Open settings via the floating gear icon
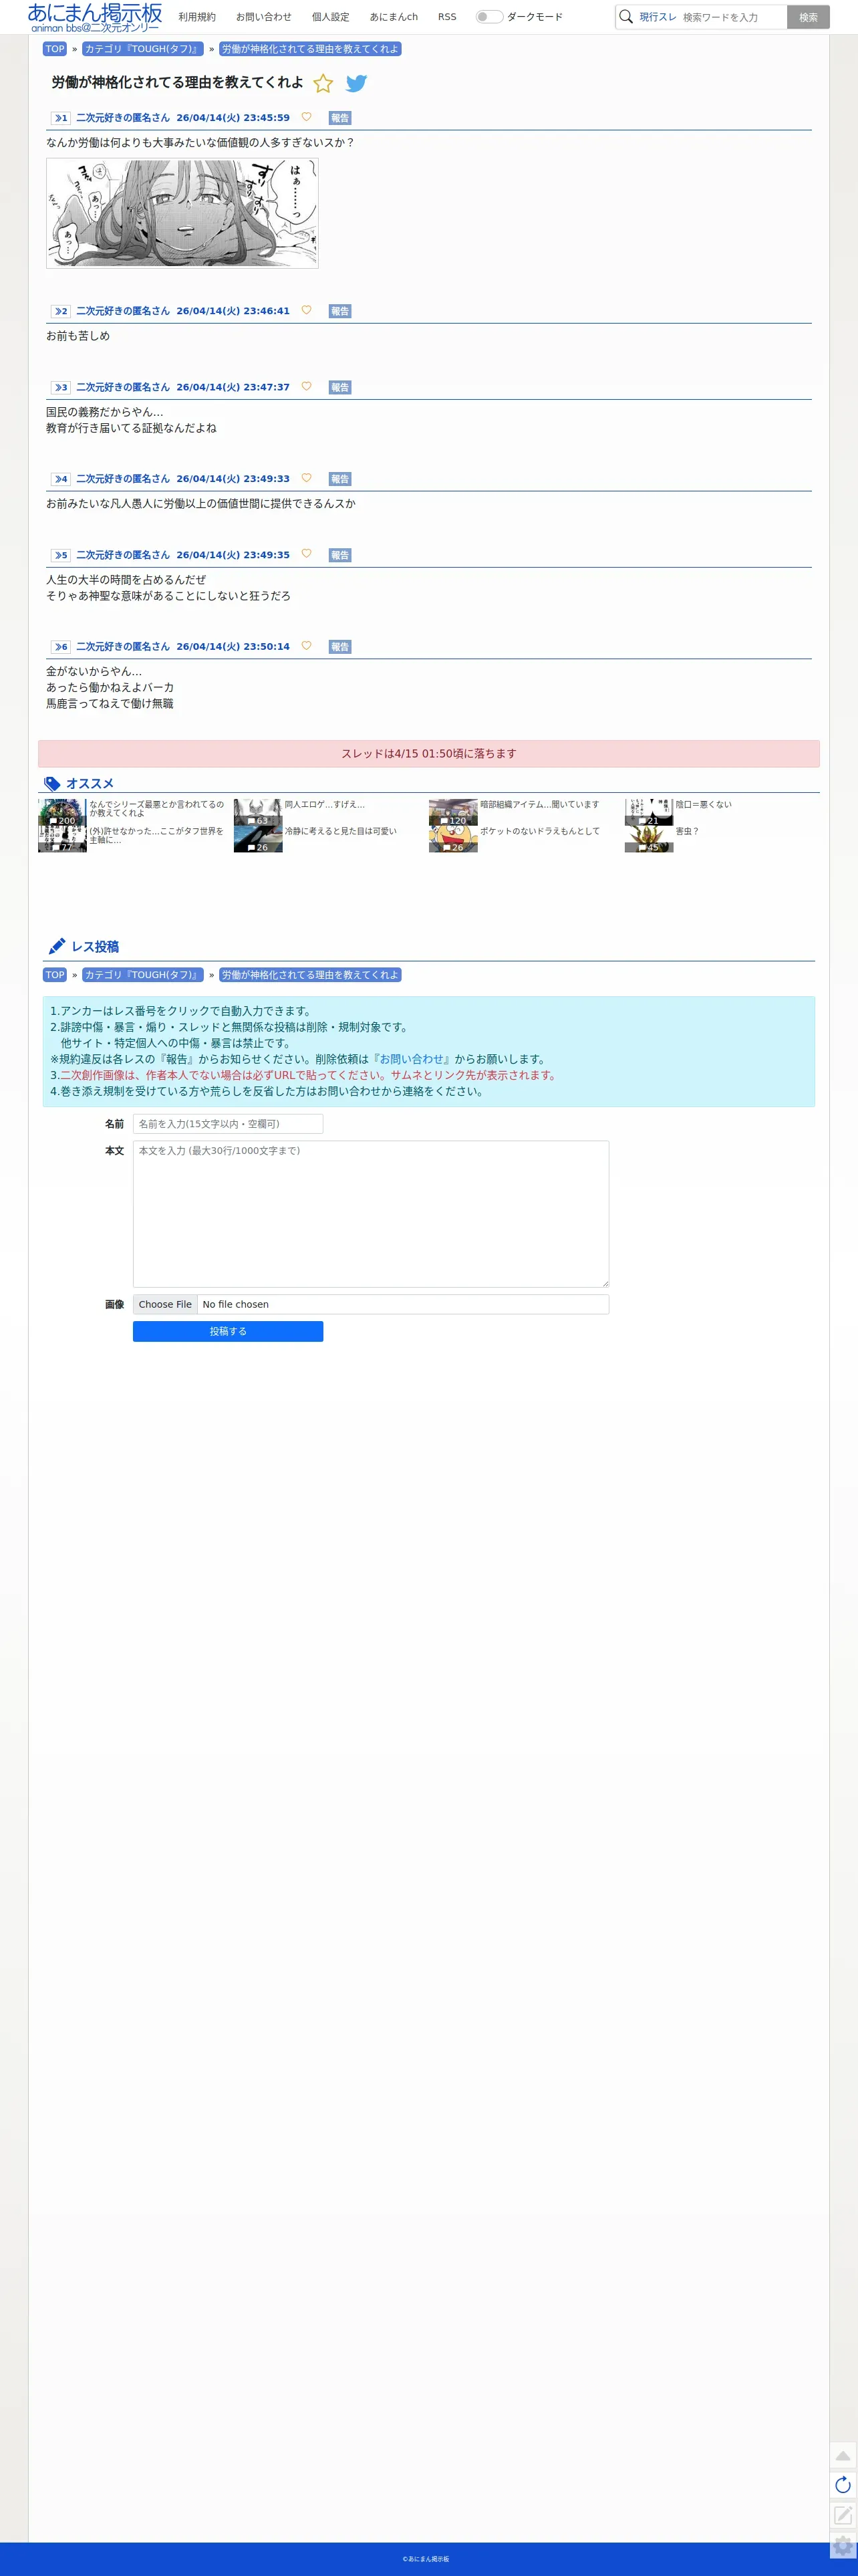858x2576 pixels. pyautogui.click(x=843, y=2545)
